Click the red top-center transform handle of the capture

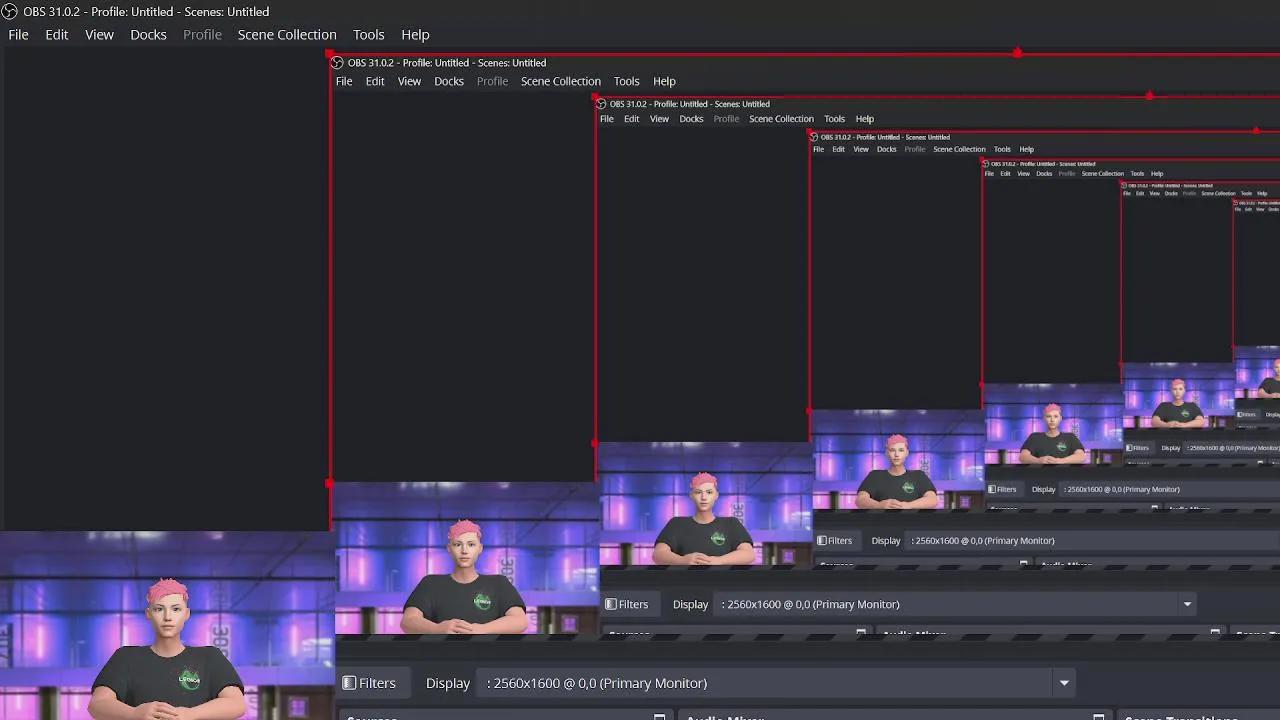click(1018, 52)
